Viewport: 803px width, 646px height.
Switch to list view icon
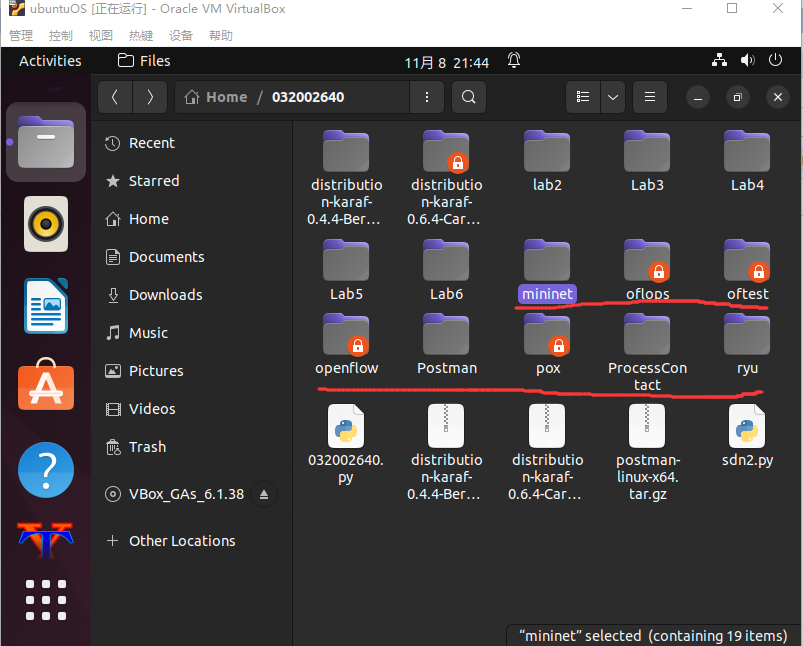coord(583,97)
